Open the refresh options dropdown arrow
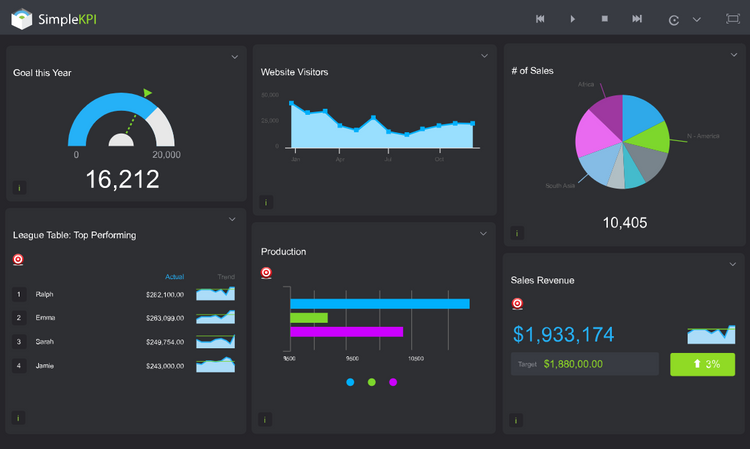The width and height of the screenshot is (750, 449). click(697, 20)
